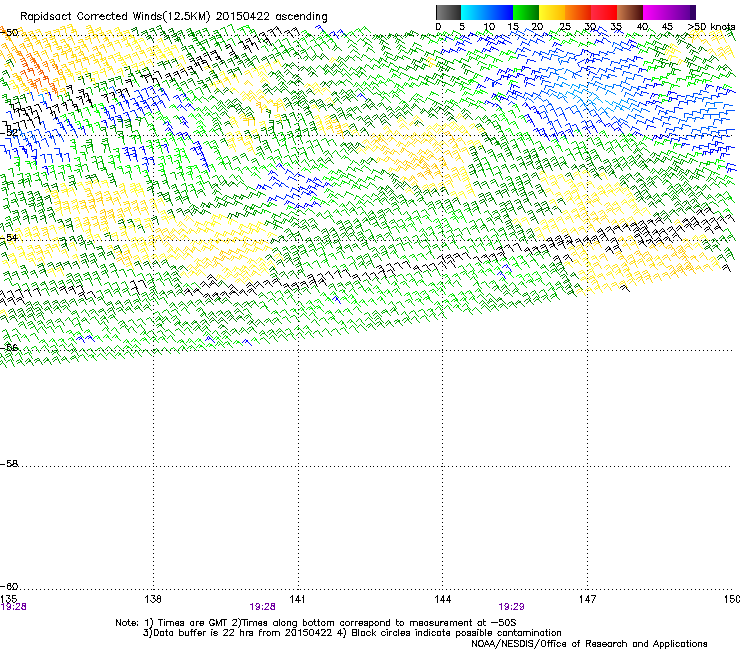This screenshot has height=650, width=740.
Task: Click the "40" legend scale label
Action: click(x=642, y=27)
